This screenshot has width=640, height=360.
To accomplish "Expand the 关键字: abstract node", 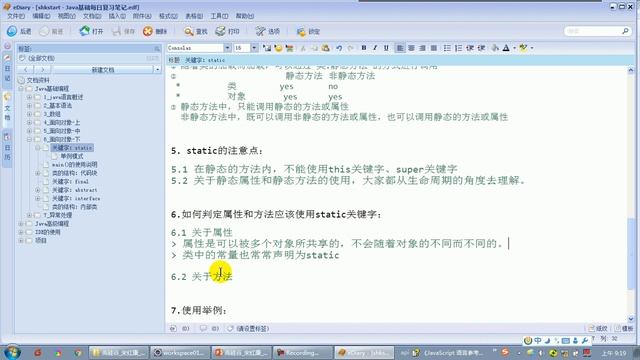I will (x=38, y=190).
